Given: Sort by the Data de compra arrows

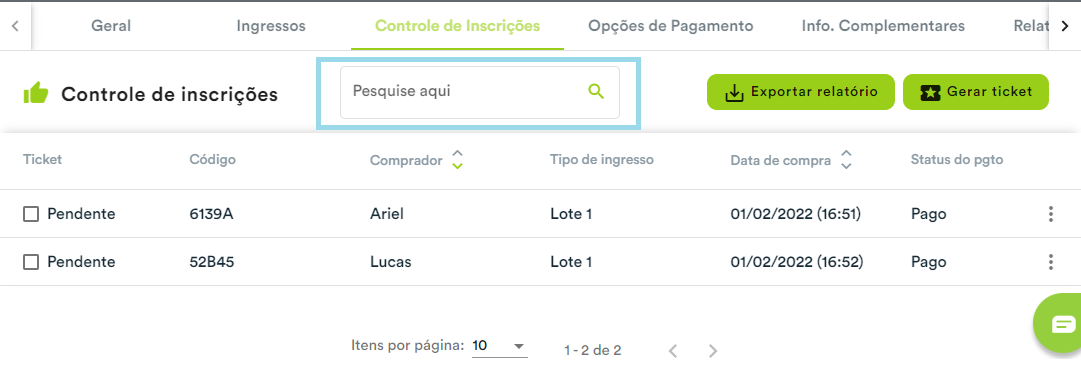Looking at the screenshot, I should [847, 160].
